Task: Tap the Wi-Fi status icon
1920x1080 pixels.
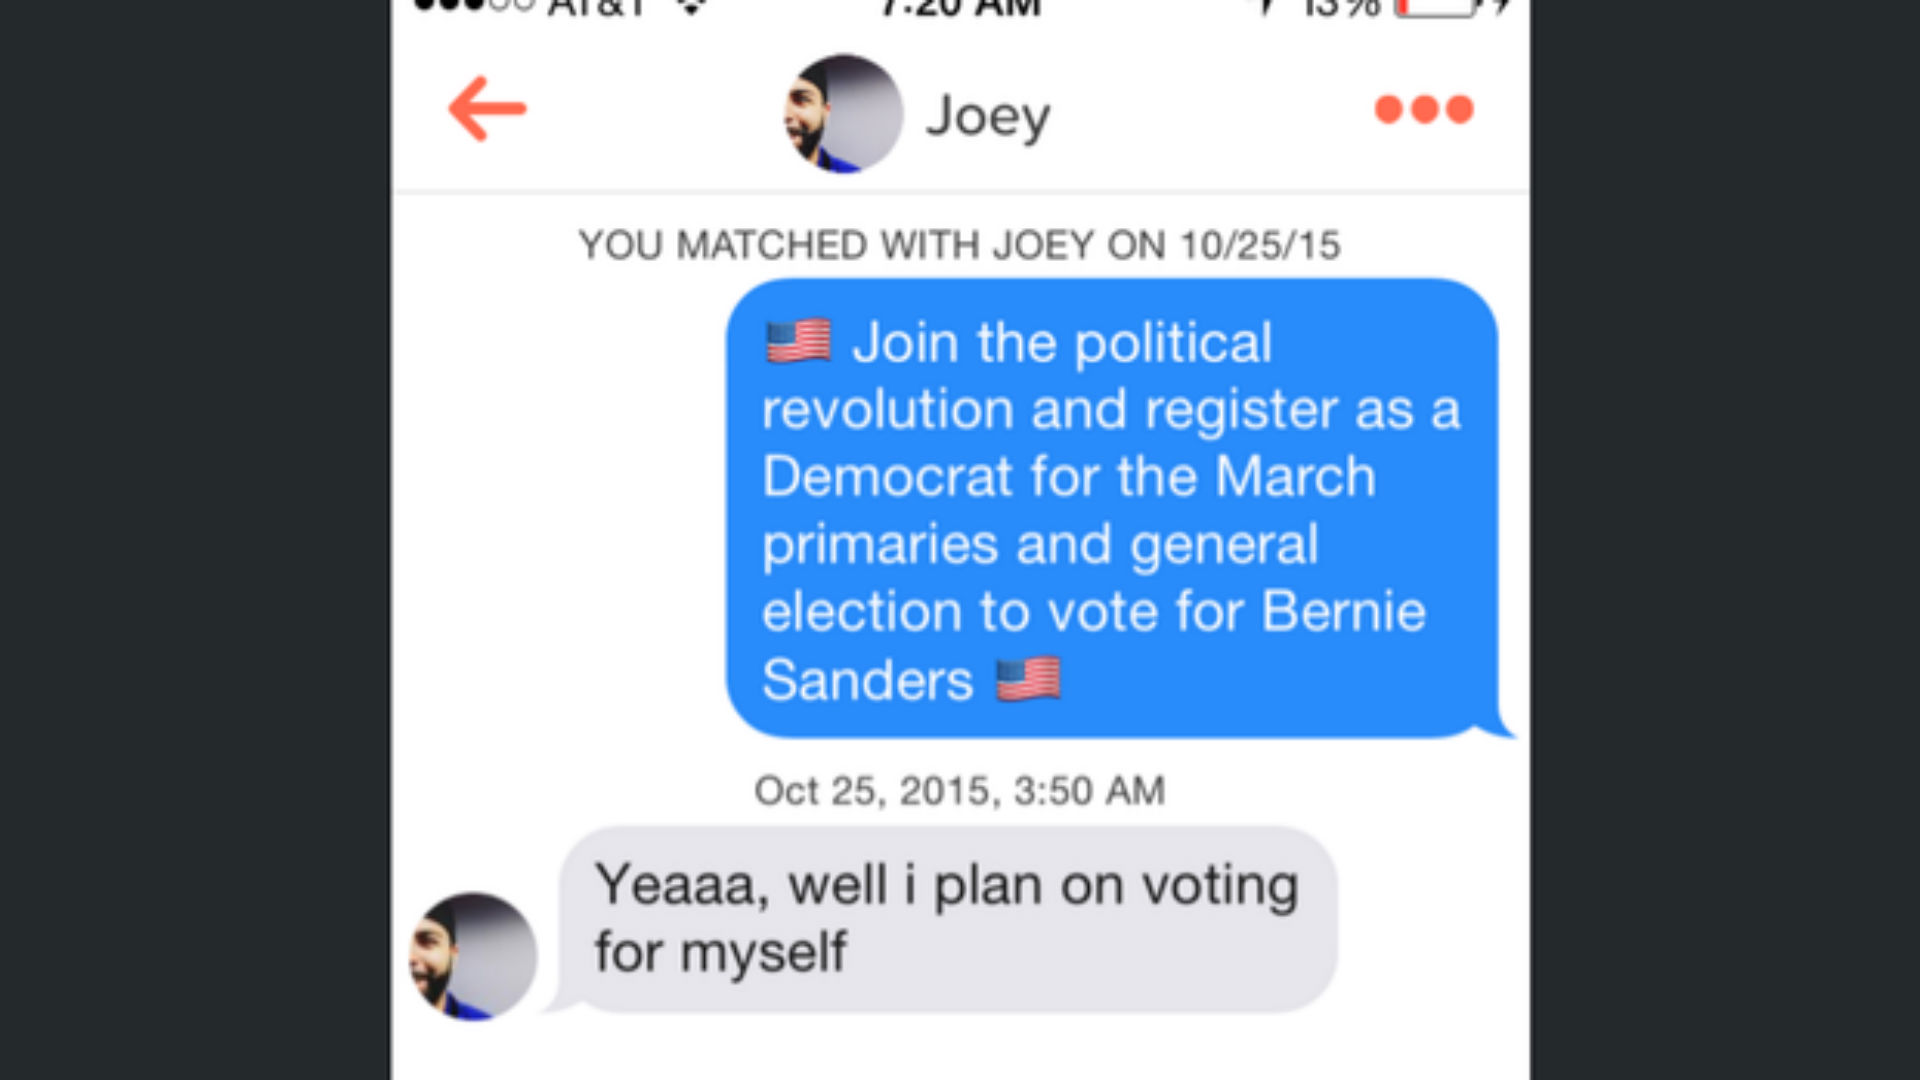Action: coord(691,6)
